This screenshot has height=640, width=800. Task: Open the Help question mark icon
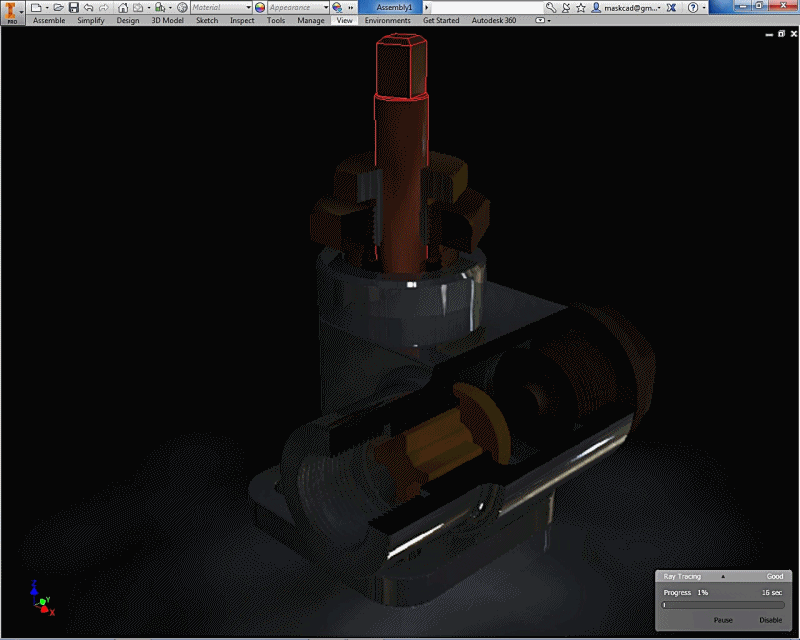coord(693,7)
